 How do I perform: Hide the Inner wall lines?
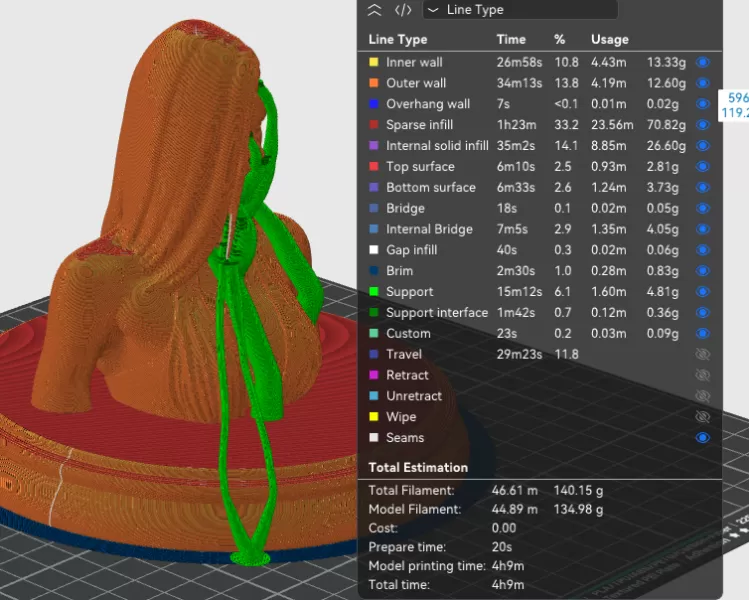(702, 62)
